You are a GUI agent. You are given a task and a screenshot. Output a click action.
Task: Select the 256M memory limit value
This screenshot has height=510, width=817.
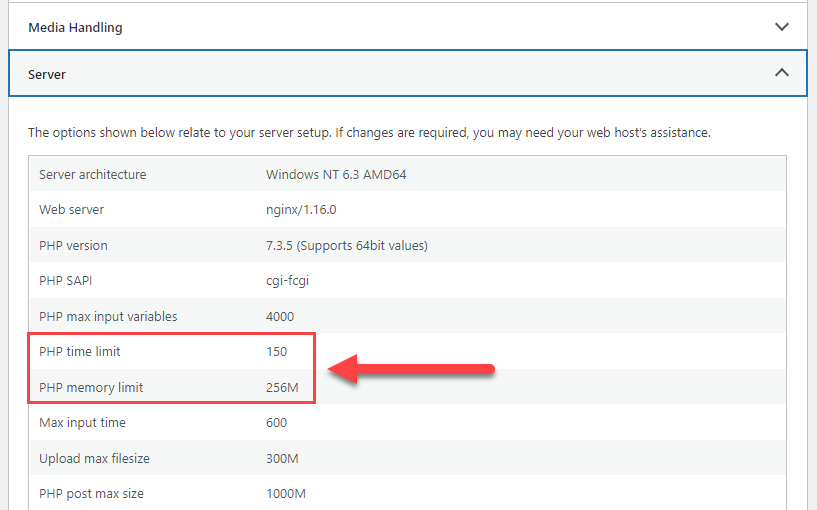click(x=282, y=388)
